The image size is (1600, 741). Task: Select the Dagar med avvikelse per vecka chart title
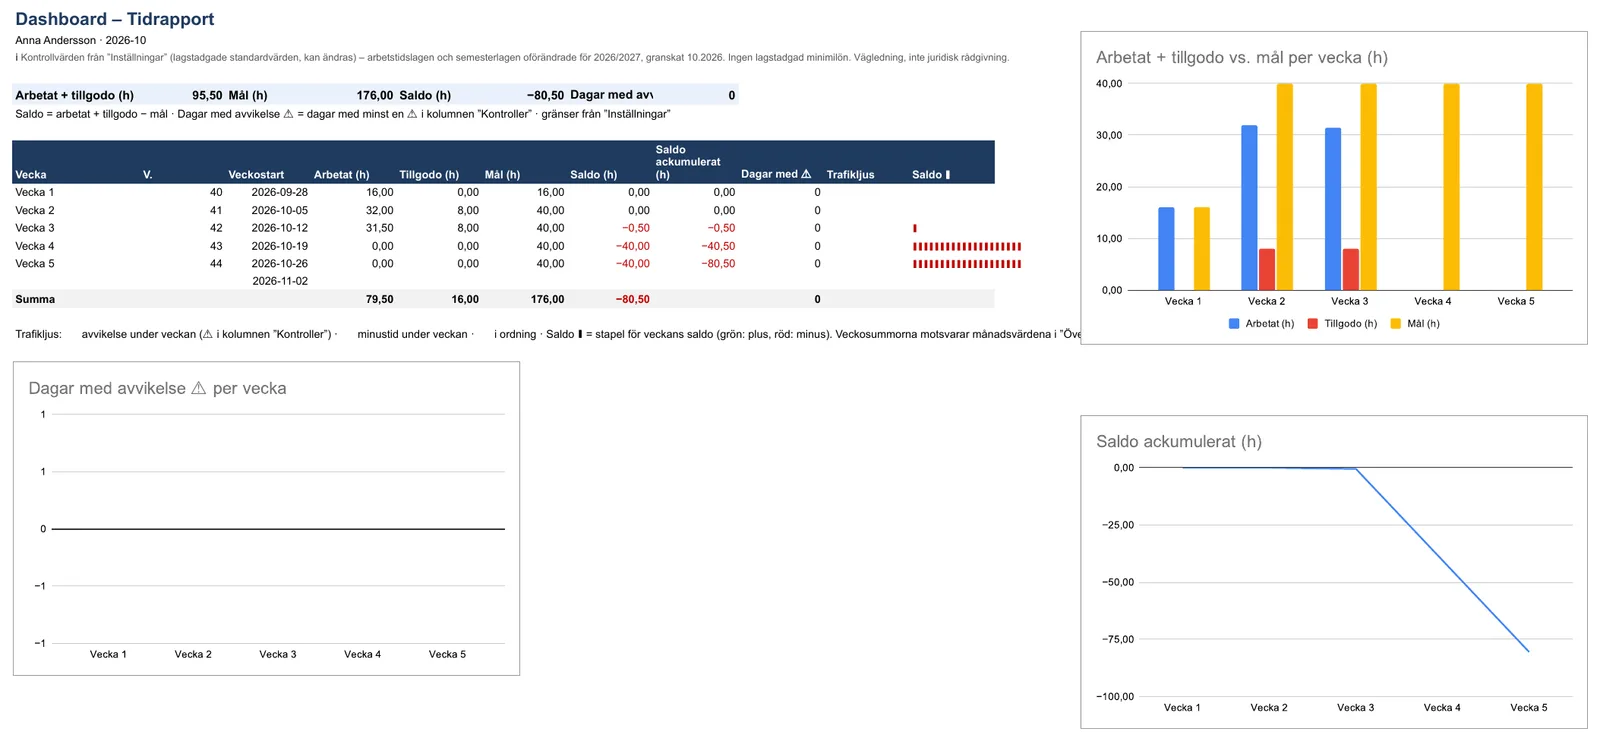coord(157,388)
